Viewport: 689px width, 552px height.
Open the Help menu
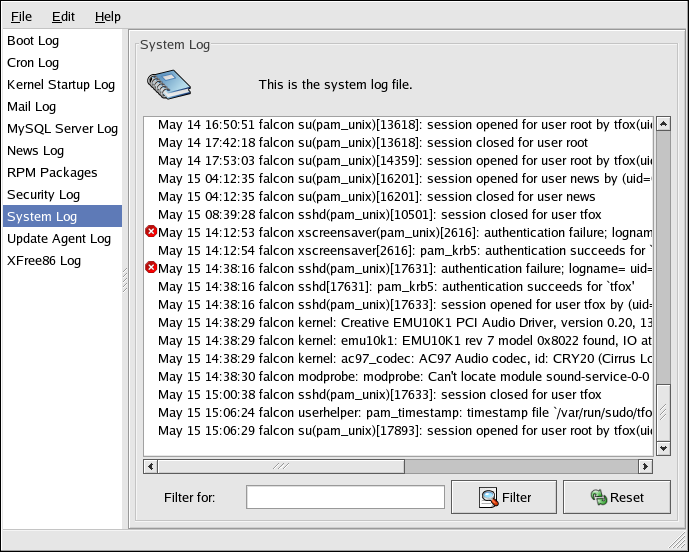tap(107, 17)
